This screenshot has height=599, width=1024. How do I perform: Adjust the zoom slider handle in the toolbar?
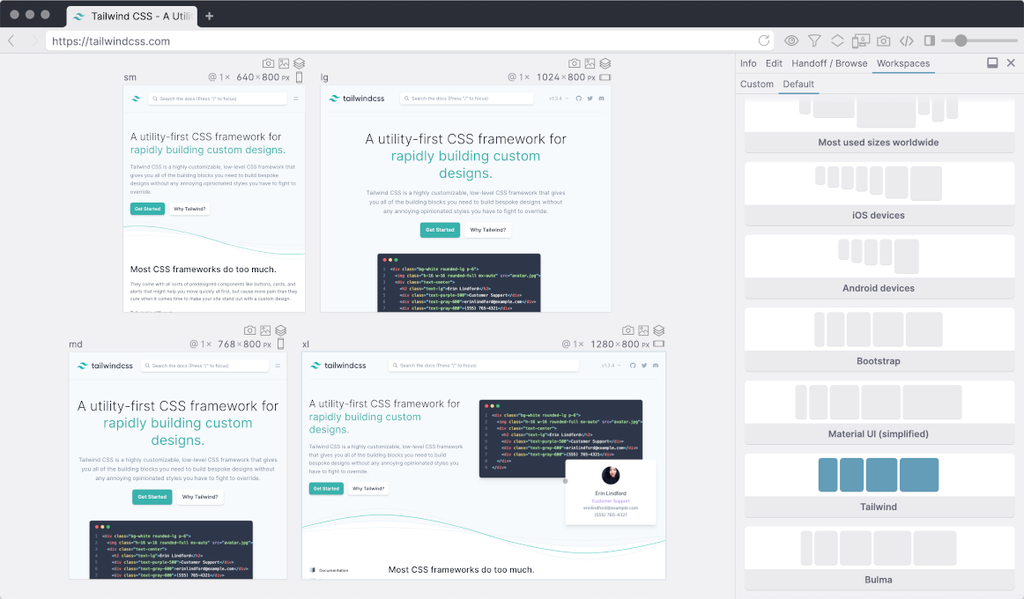961,40
